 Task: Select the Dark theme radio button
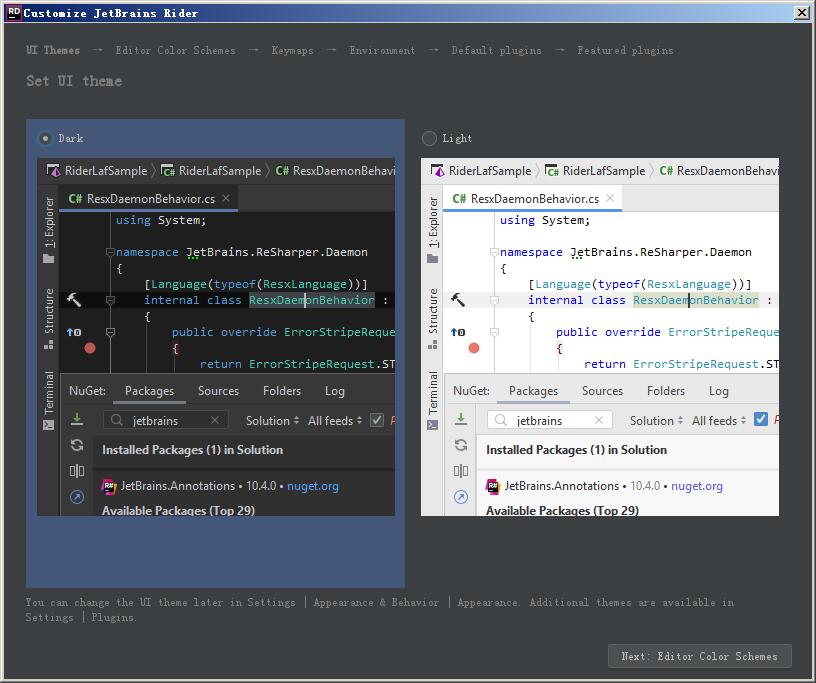pyautogui.click(x=45, y=138)
